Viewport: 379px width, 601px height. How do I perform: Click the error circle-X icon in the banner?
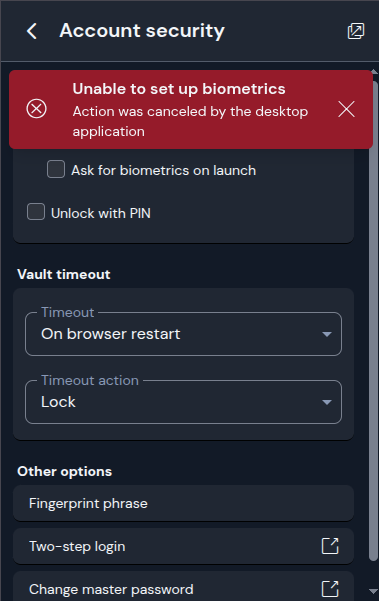36,109
